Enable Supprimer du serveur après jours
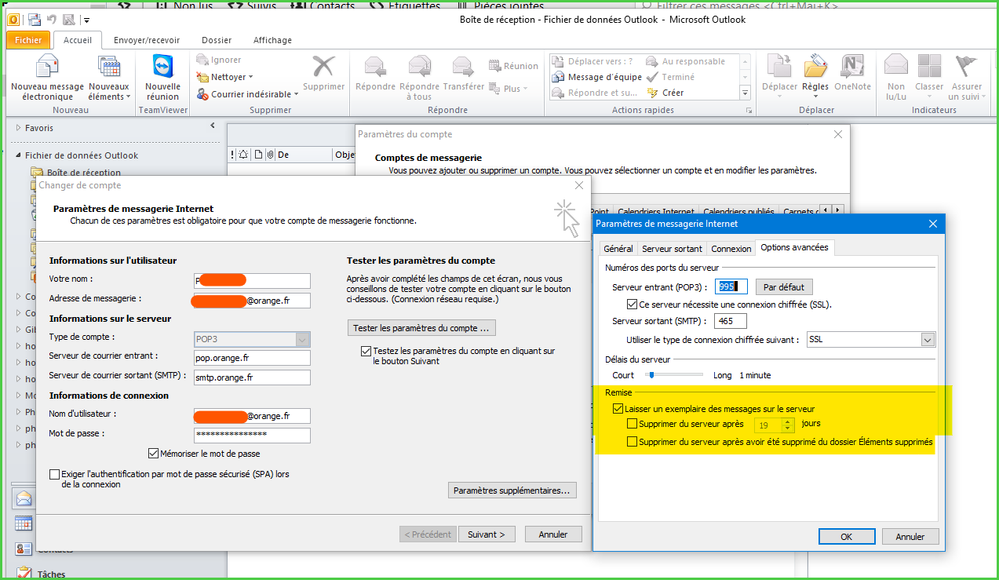The height and width of the screenshot is (580, 999). (632, 423)
